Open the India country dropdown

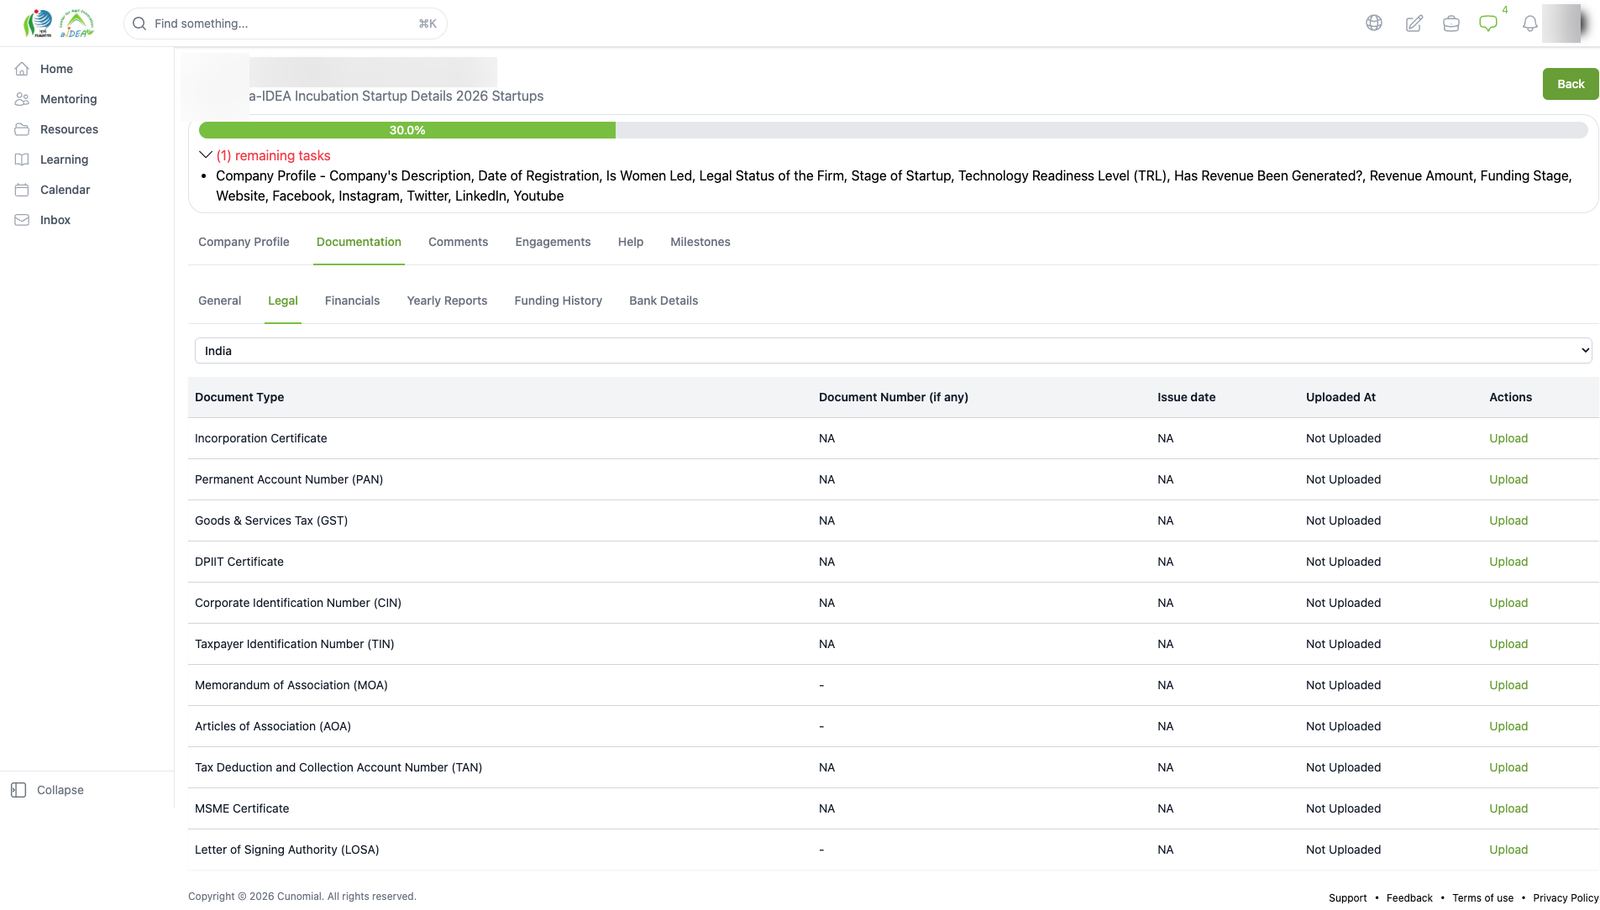point(893,351)
